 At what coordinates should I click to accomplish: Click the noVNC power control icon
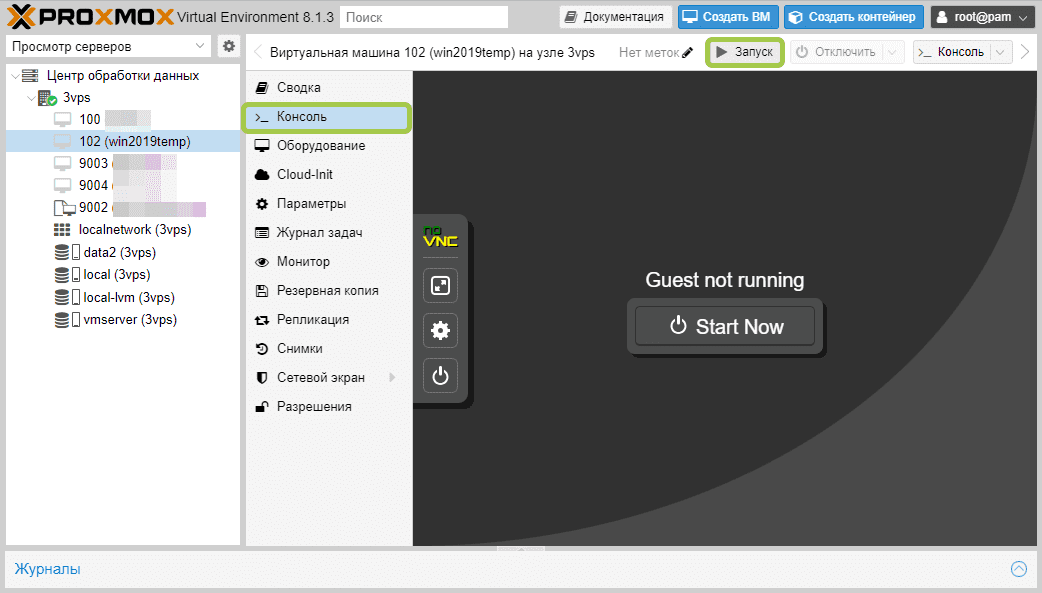[x=441, y=376]
